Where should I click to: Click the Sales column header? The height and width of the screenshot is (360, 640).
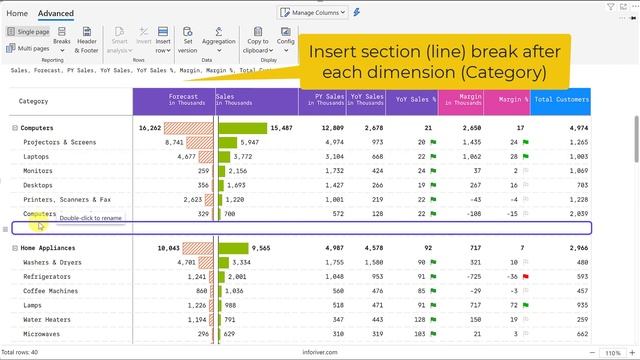click(257, 101)
